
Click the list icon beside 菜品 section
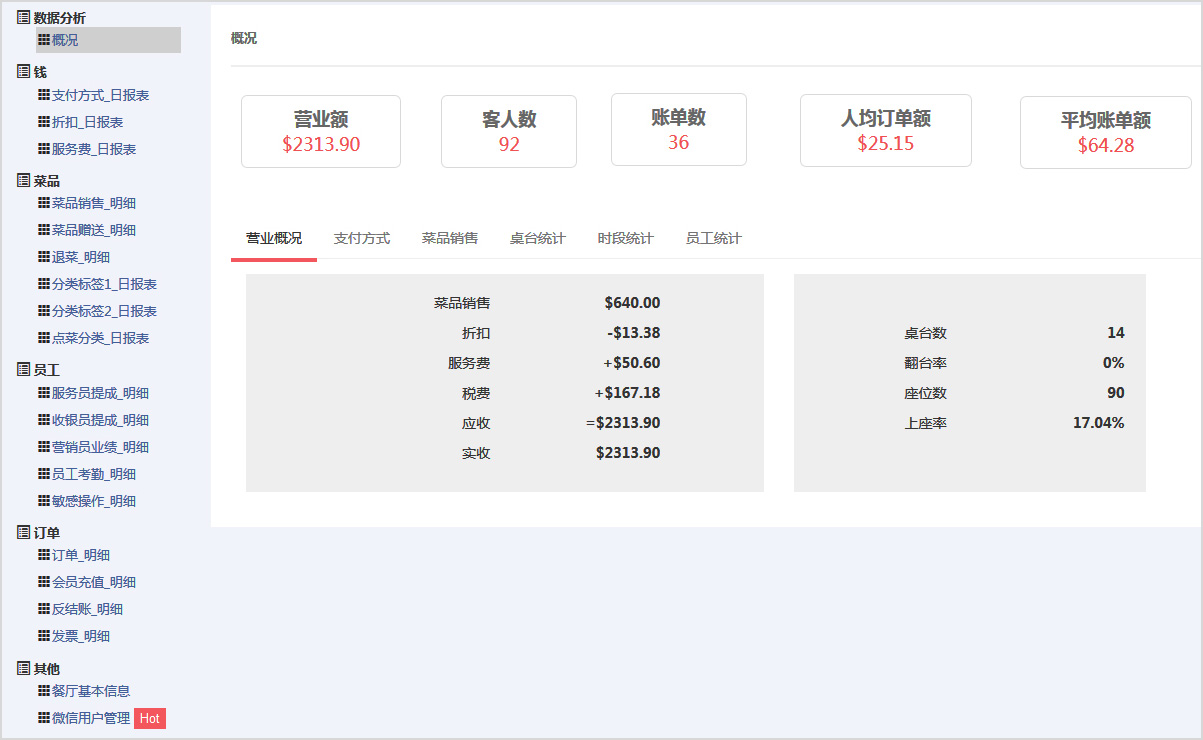coord(24,181)
